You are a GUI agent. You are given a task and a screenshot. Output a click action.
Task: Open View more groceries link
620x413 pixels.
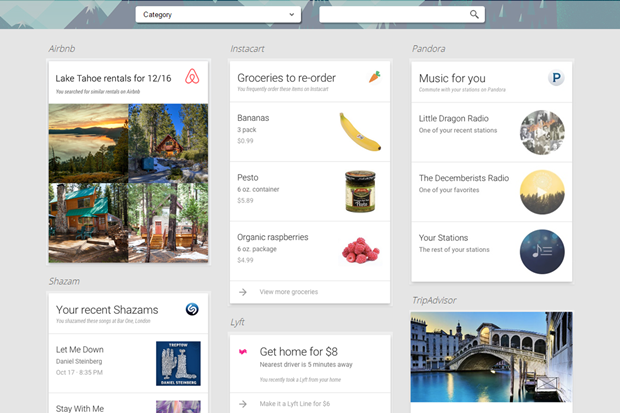289,292
